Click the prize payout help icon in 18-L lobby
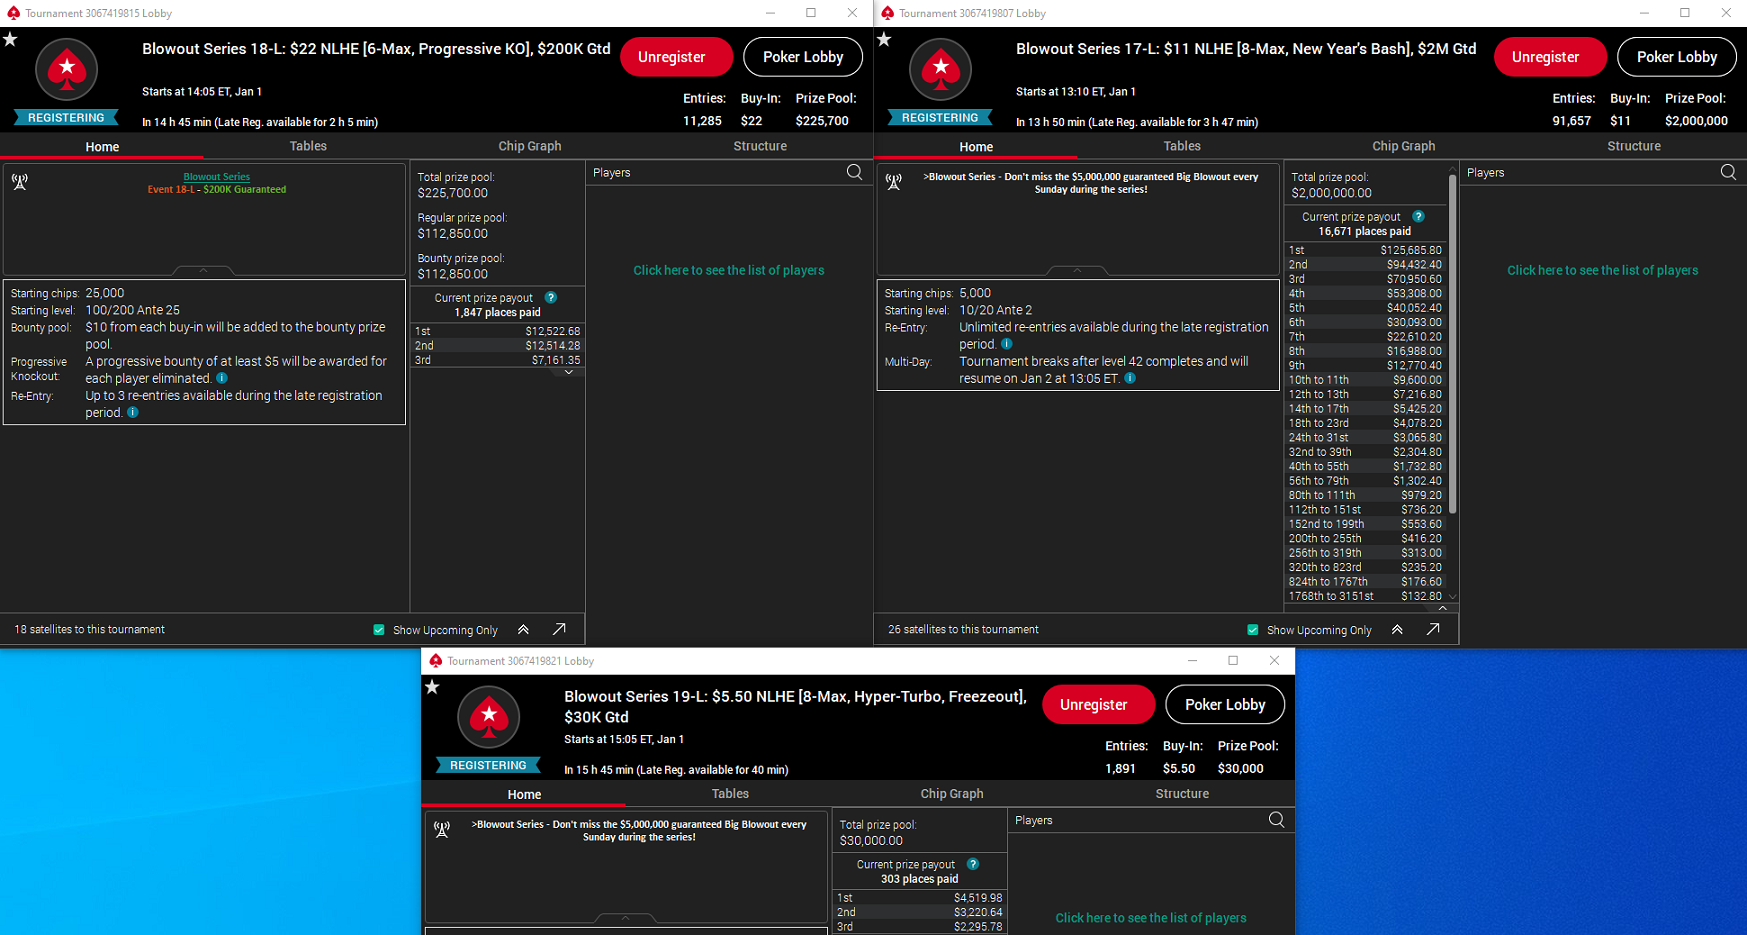 551,298
